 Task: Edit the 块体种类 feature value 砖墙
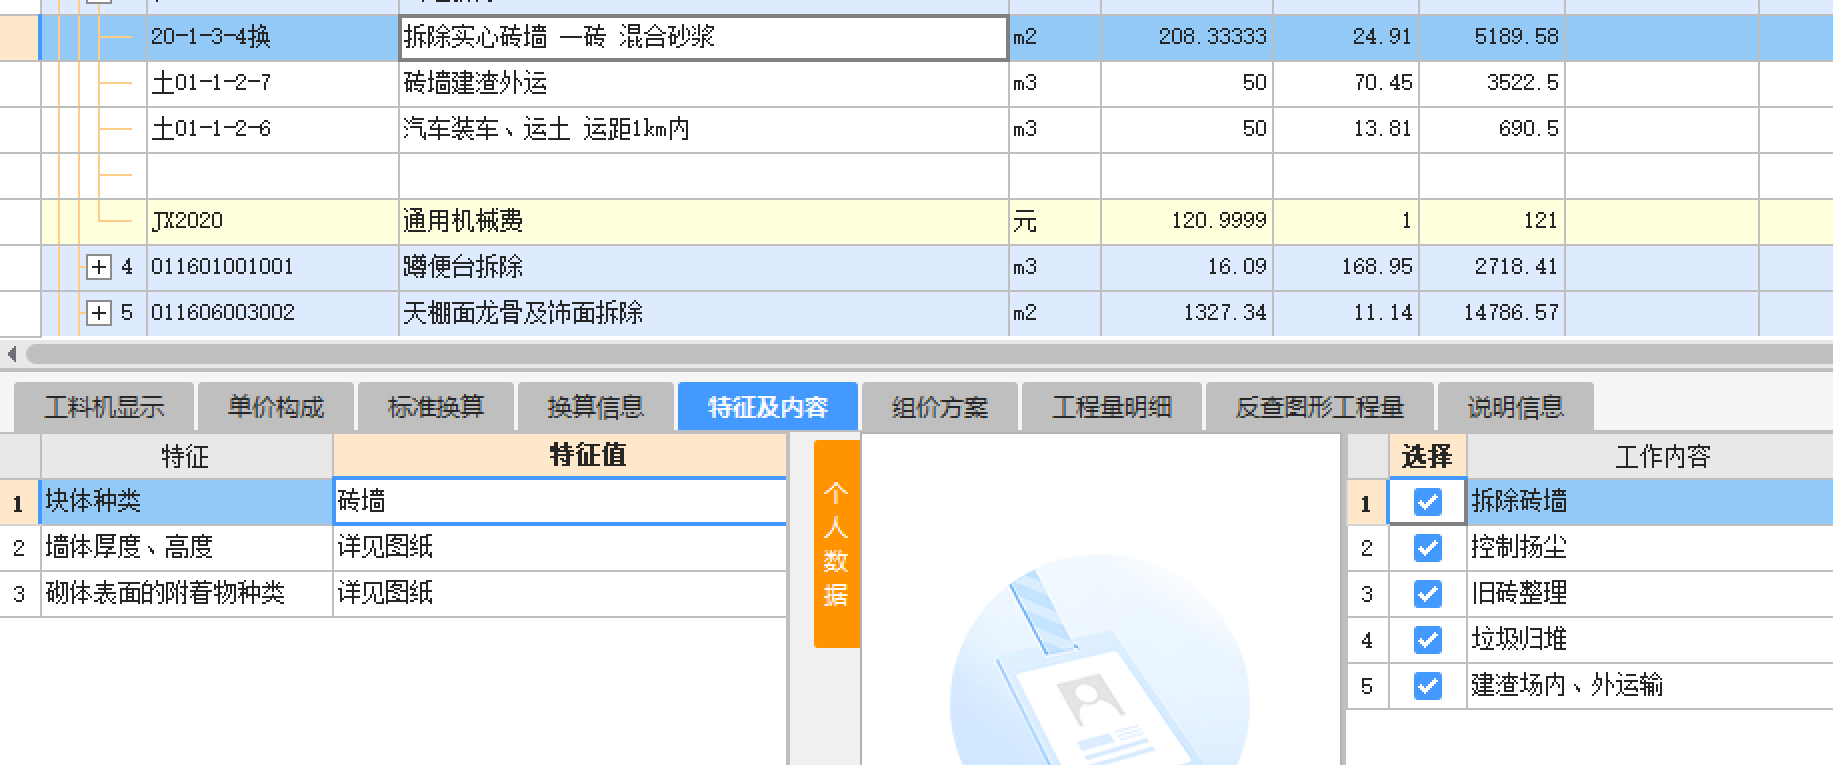tap(560, 501)
